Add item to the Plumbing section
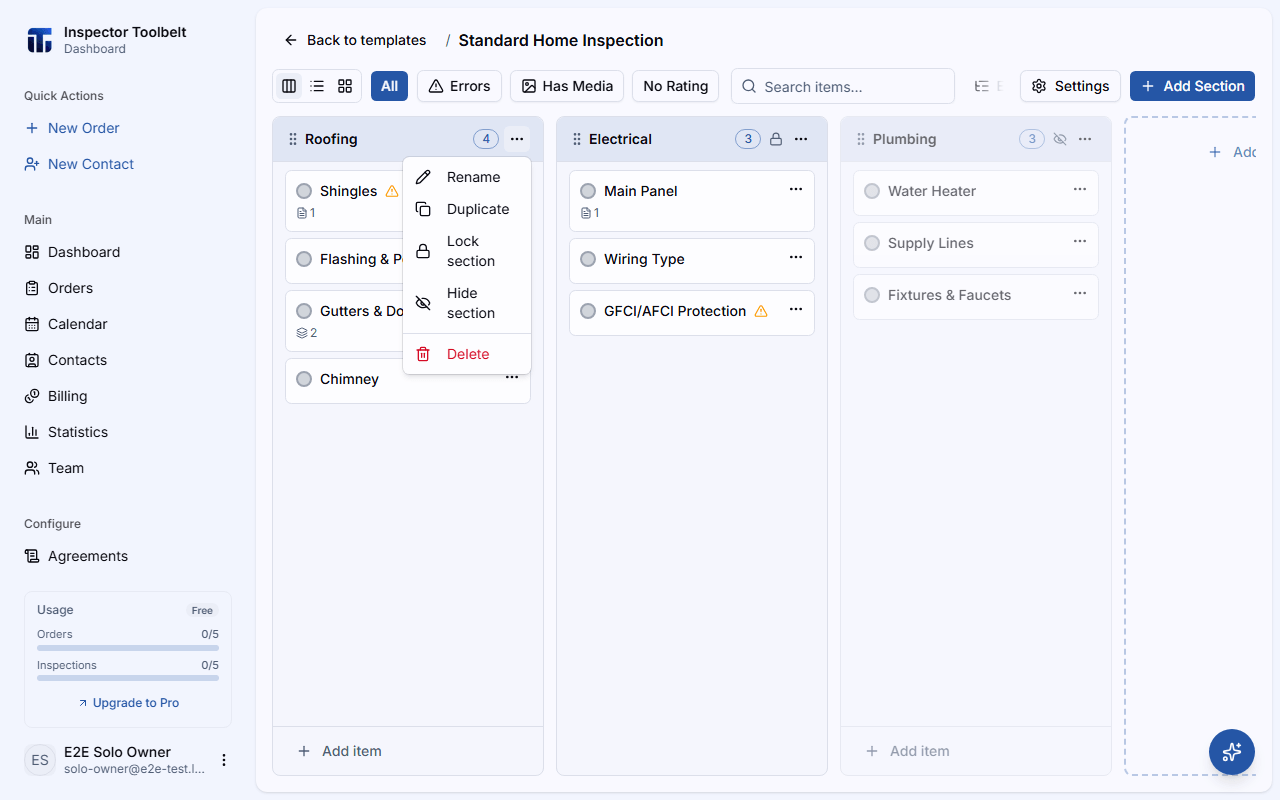 click(x=976, y=751)
